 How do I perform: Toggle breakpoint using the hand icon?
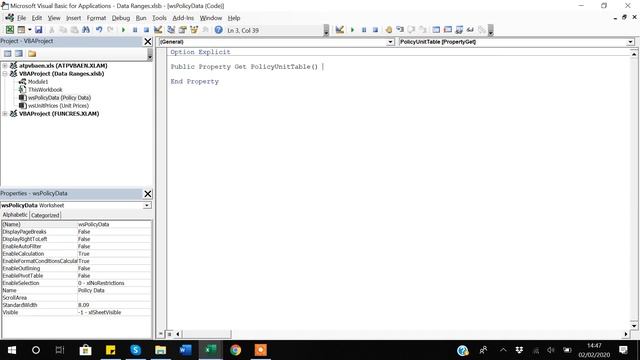pos(389,30)
